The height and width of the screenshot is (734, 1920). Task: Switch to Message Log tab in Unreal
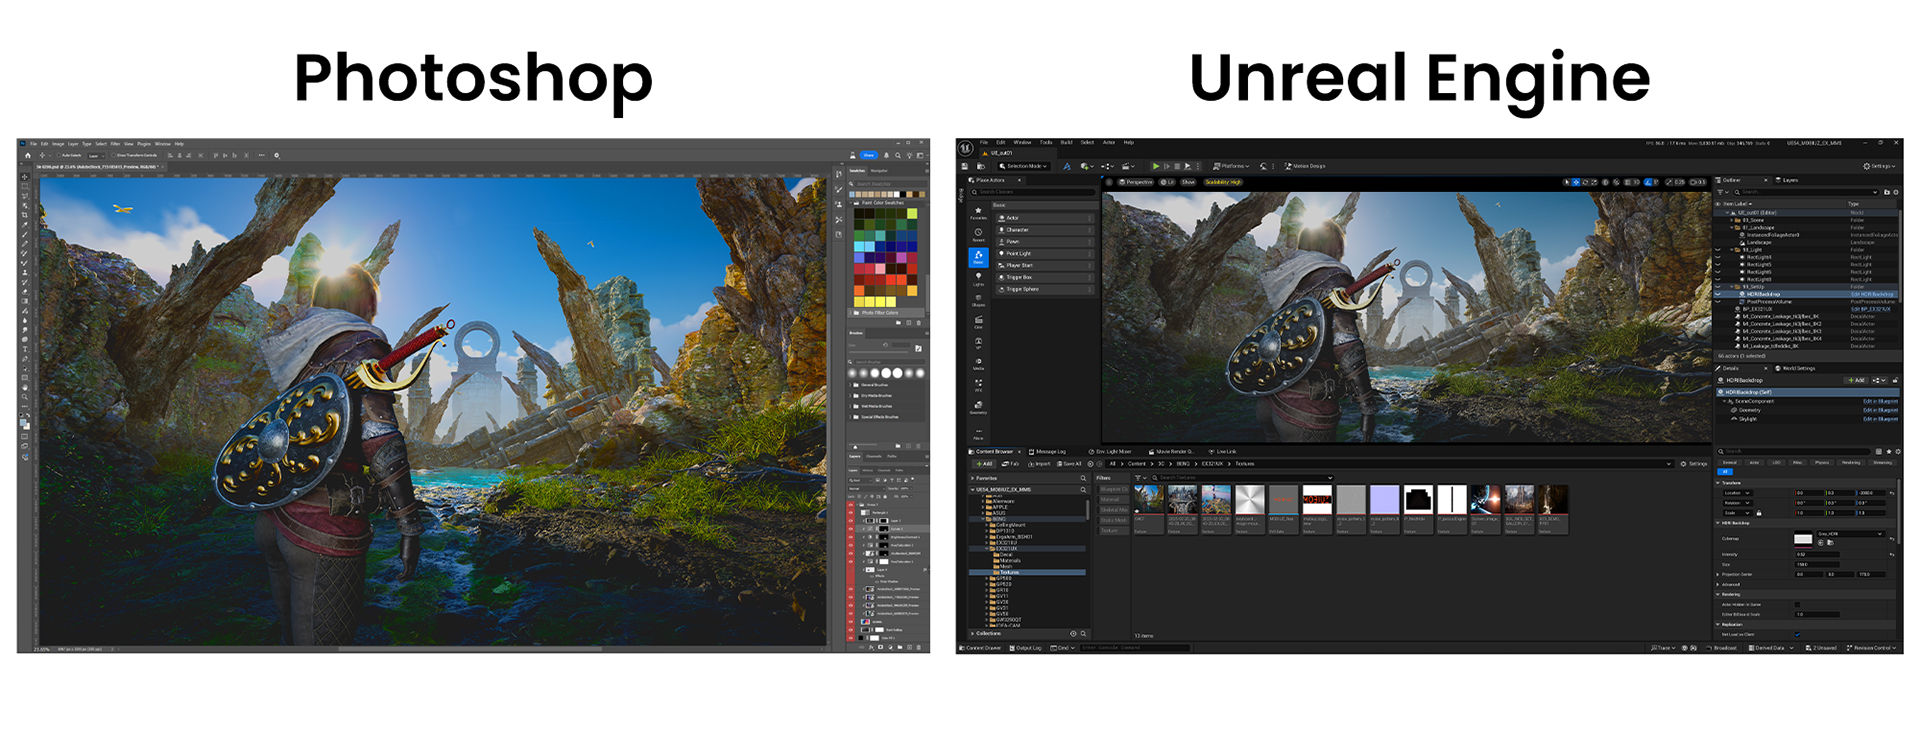pyautogui.click(x=1047, y=452)
